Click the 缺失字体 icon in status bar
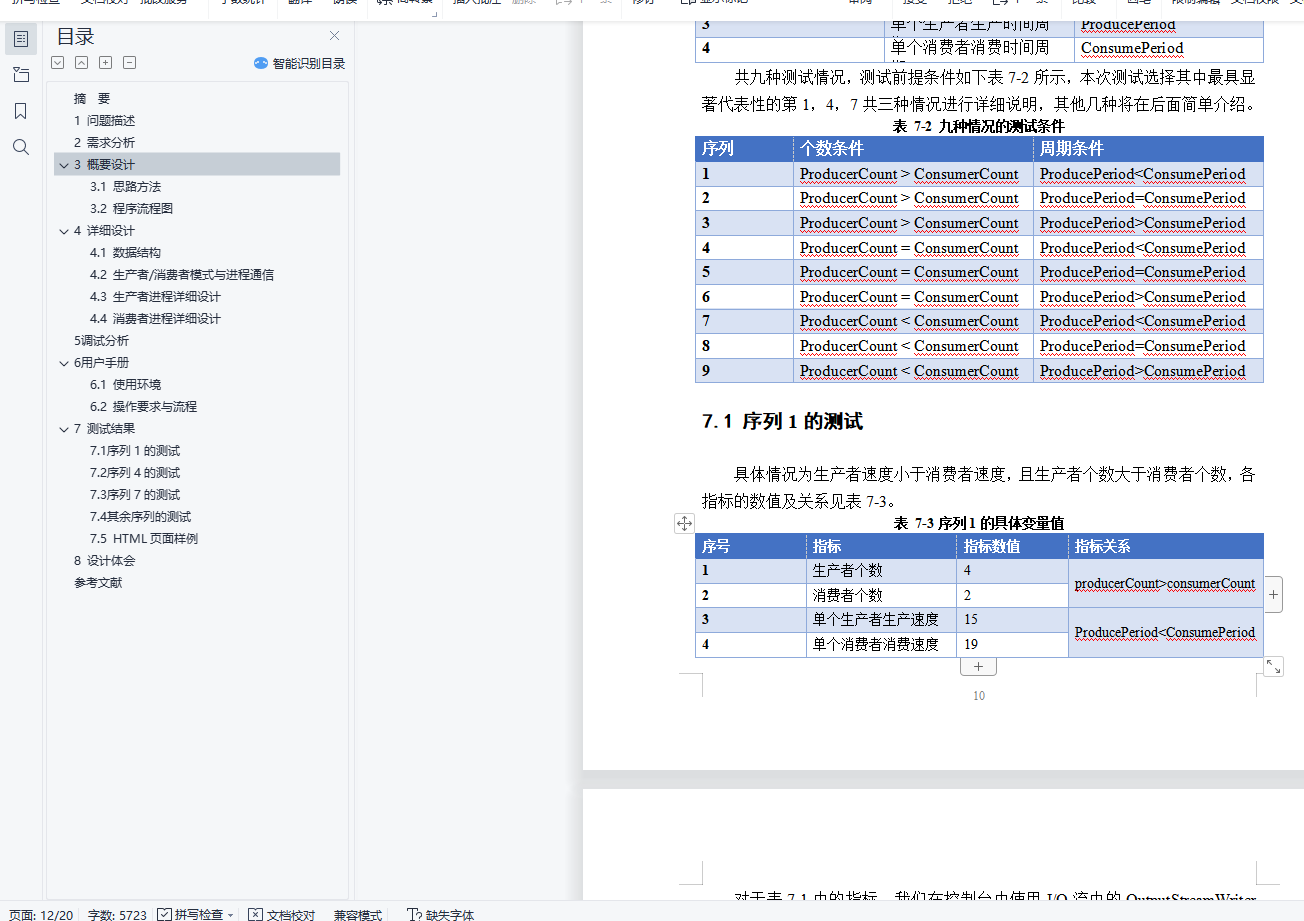 (414, 914)
